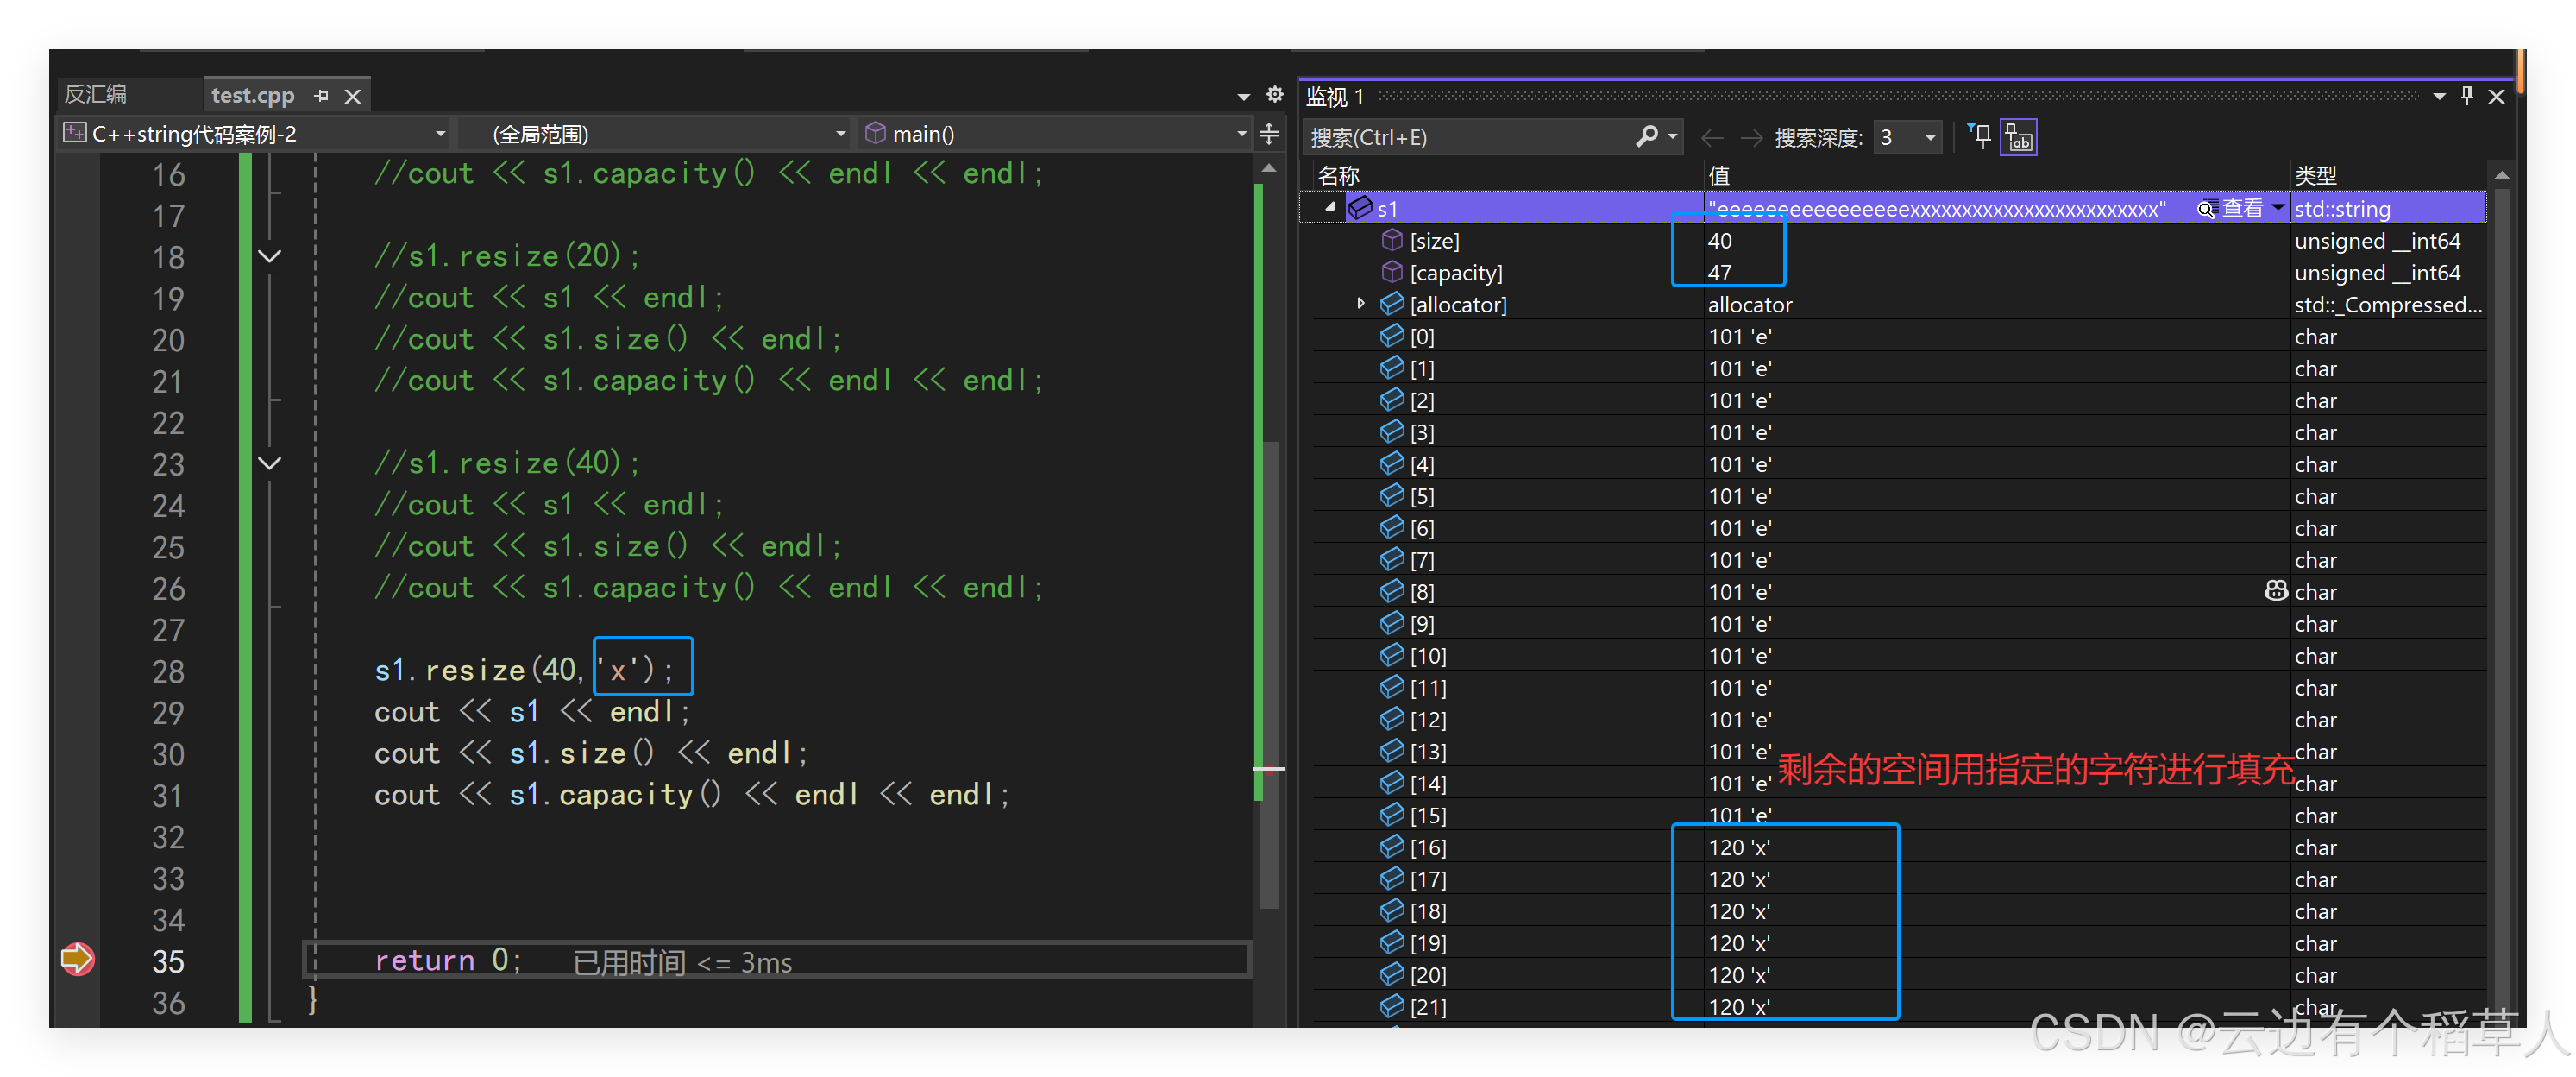Viewport: 2576px width, 1077px height.
Task: Click the refresh icon on row [8]
Action: point(2275,591)
